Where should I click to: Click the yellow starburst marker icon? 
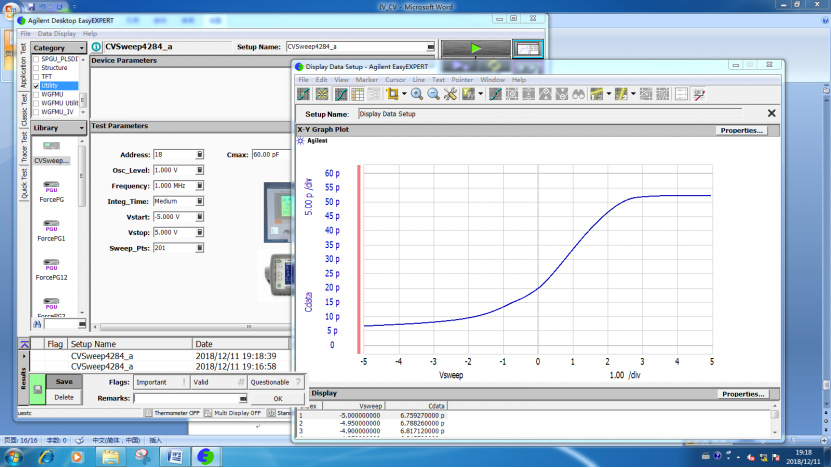[x=322, y=94]
